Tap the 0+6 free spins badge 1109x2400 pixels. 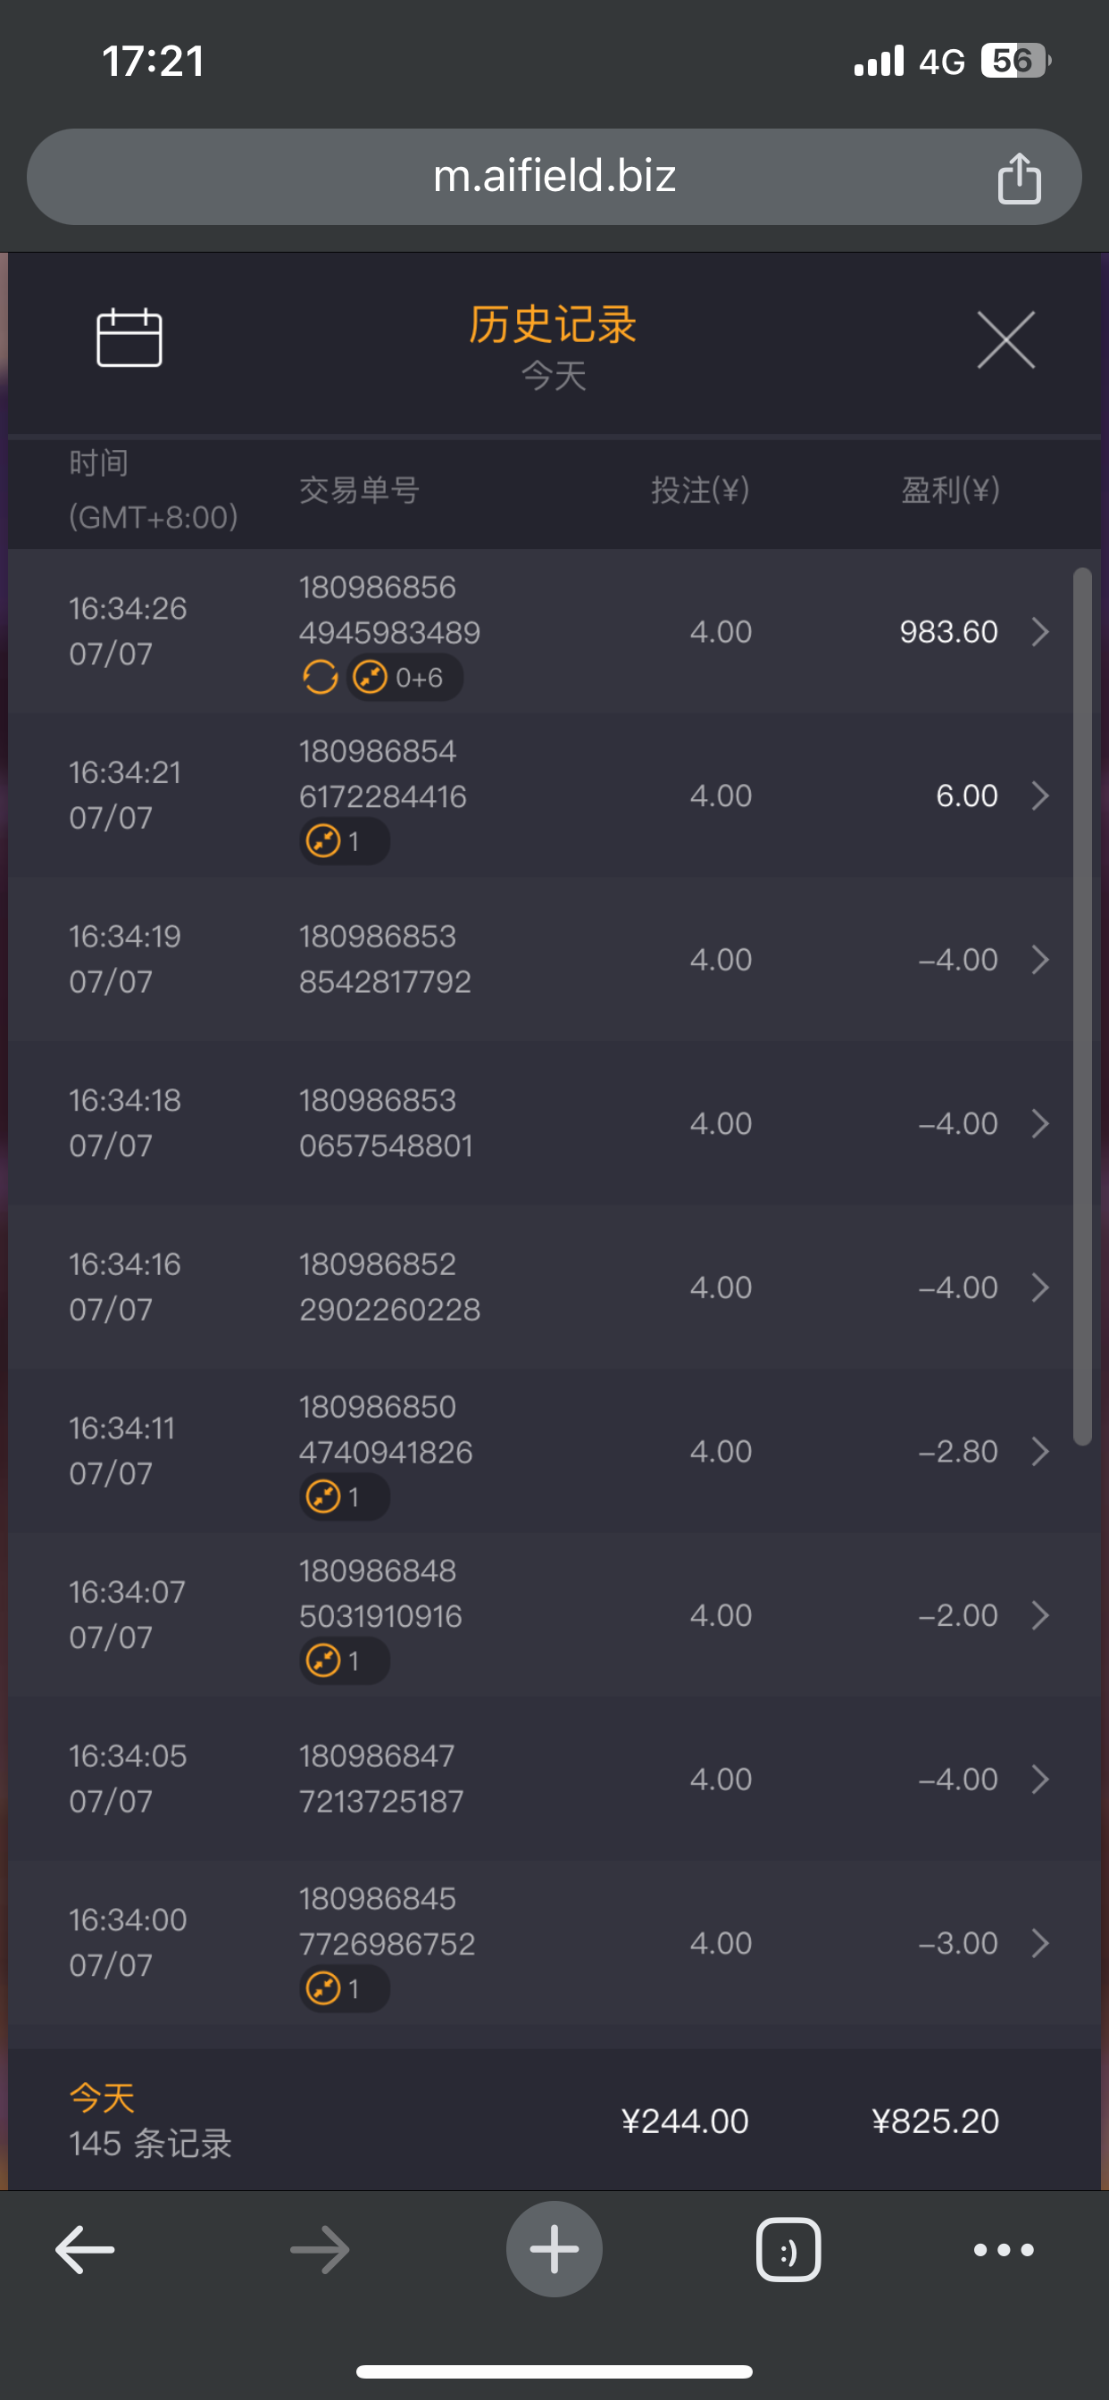404,678
